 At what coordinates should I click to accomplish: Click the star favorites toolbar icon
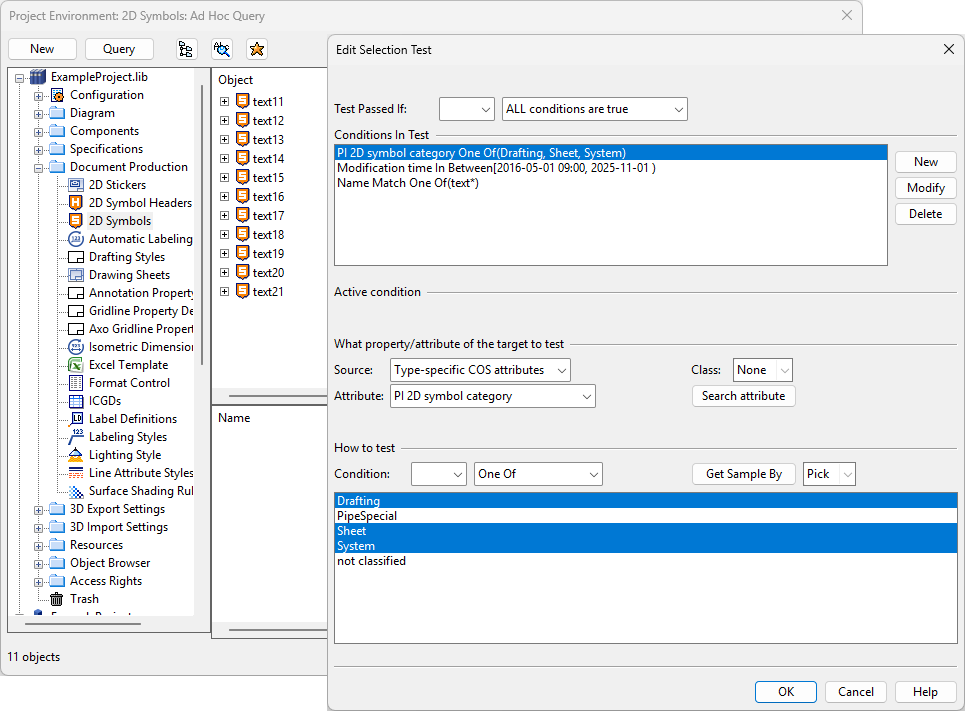point(257,49)
